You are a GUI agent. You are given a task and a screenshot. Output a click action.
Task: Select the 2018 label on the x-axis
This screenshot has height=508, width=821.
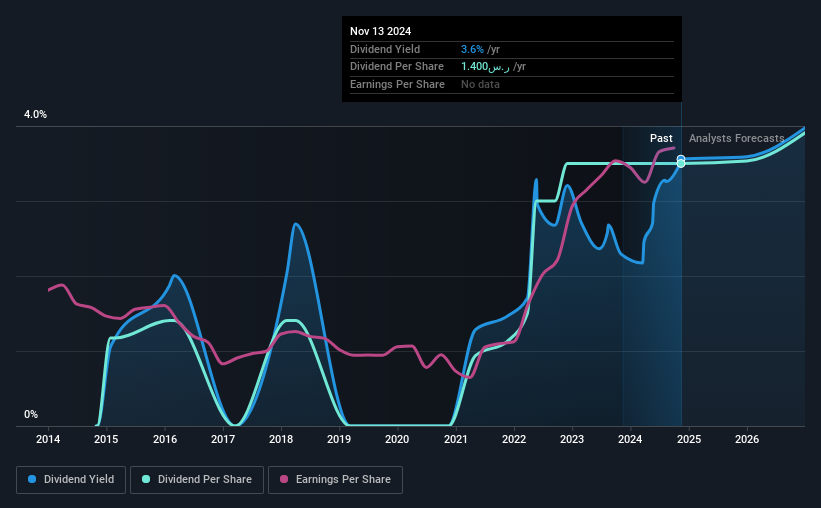pos(281,439)
